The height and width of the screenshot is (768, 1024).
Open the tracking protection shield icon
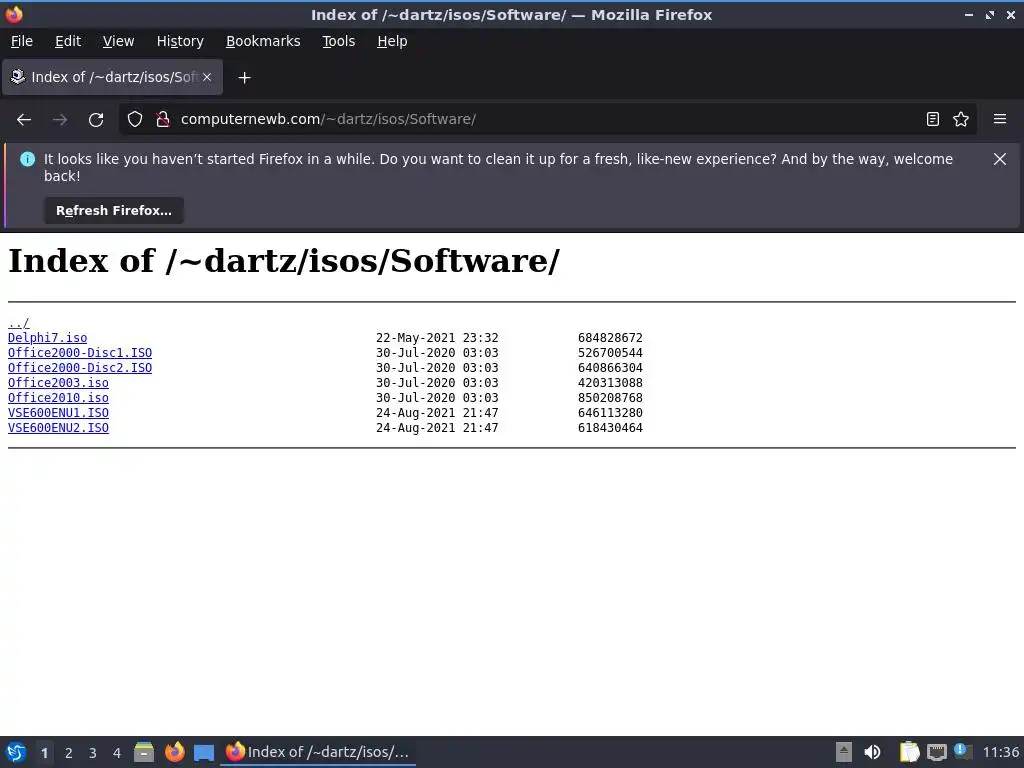pos(135,120)
